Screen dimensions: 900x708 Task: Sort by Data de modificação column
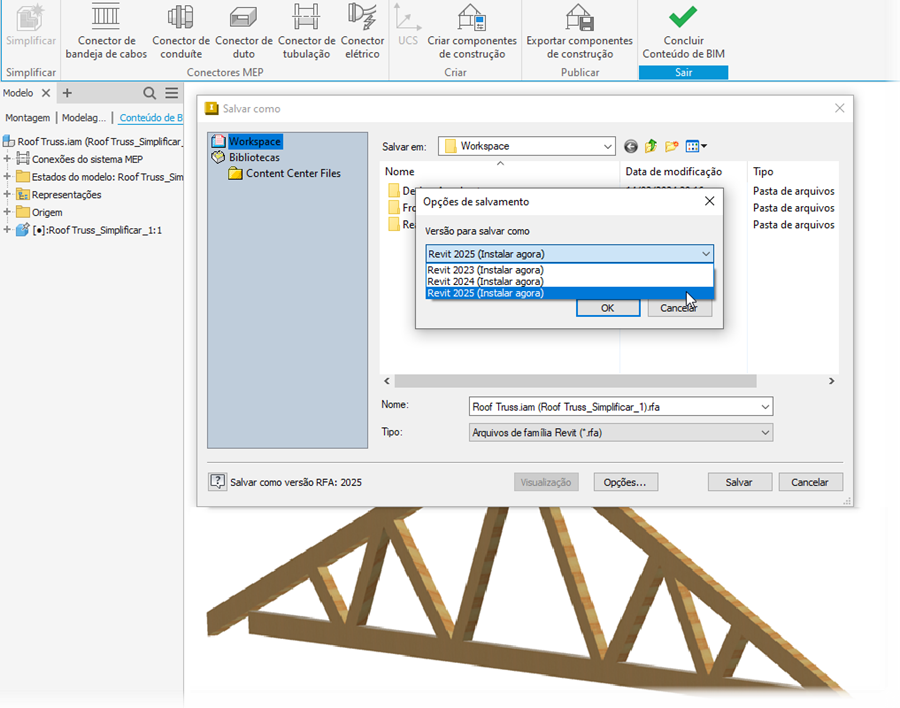(x=684, y=172)
